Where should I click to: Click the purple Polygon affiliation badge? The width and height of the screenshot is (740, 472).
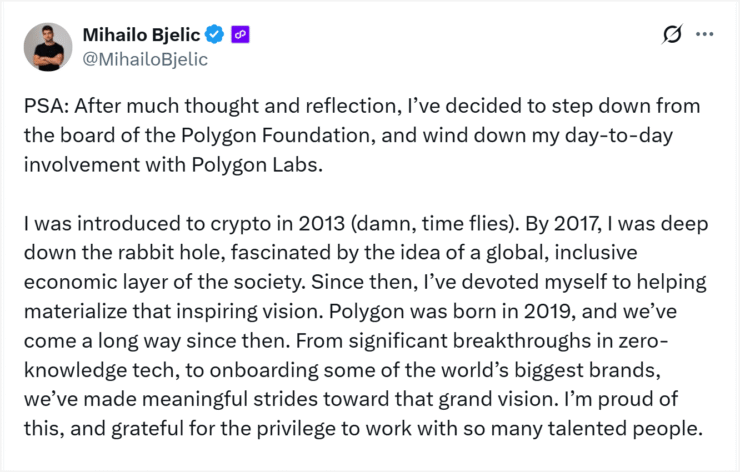[x=240, y=34]
